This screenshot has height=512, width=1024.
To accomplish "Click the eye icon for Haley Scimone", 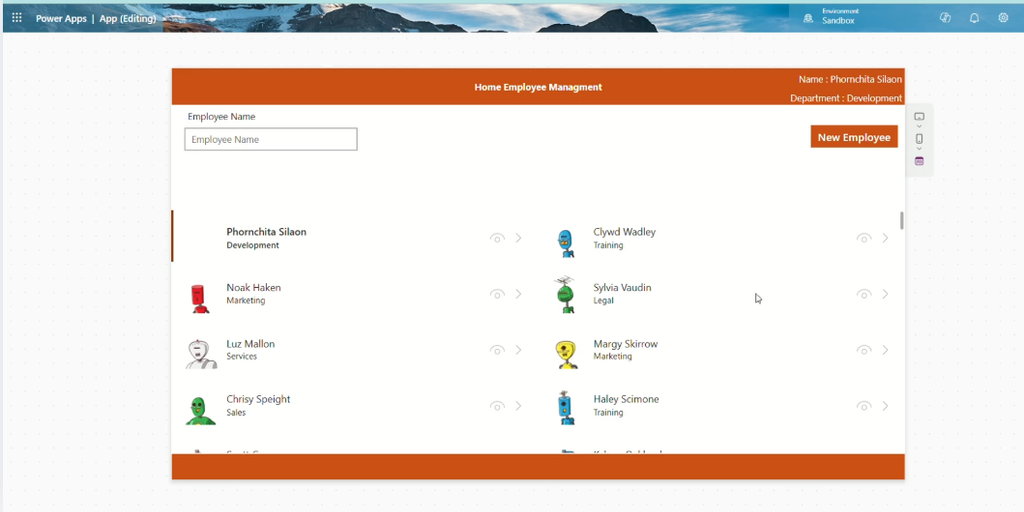I will [x=864, y=406].
